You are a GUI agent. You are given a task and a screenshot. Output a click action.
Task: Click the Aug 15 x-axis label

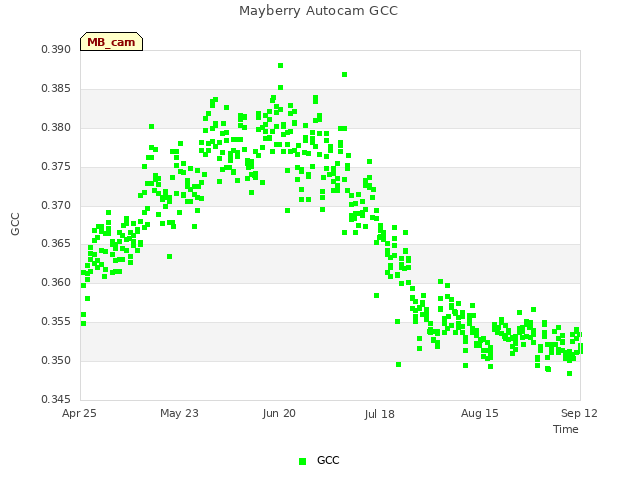(x=480, y=413)
